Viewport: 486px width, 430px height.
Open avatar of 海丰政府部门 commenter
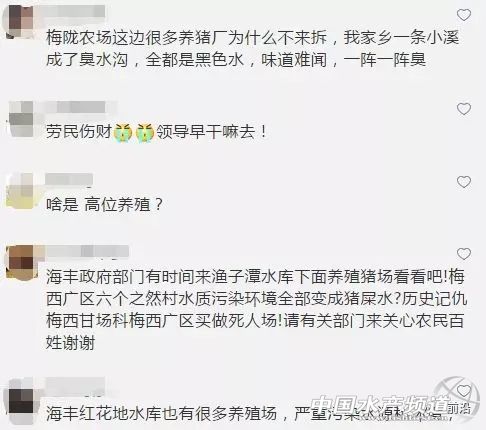[22, 262]
